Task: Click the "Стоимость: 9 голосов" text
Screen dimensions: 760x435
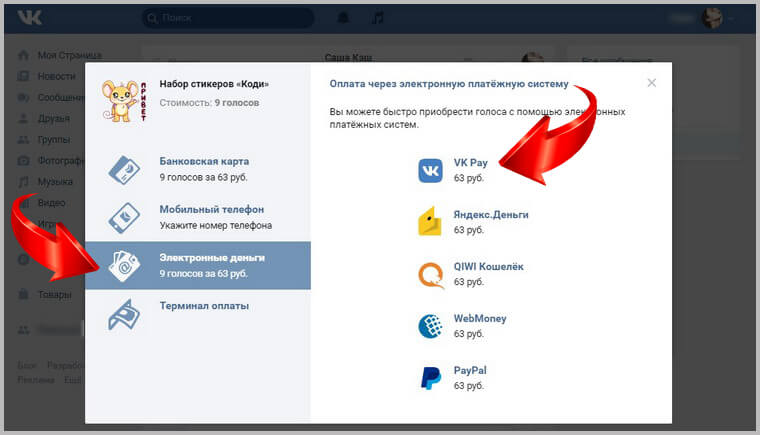Action: tap(209, 103)
